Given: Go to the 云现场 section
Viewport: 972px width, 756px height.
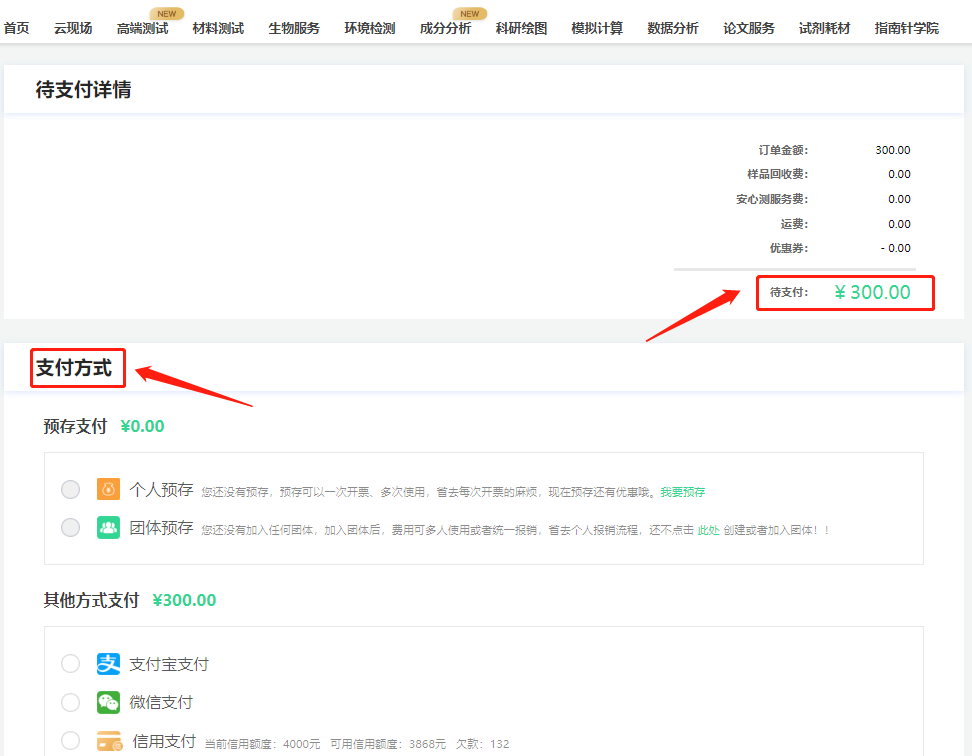Looking at the screenshot, I should coord(72,28).
